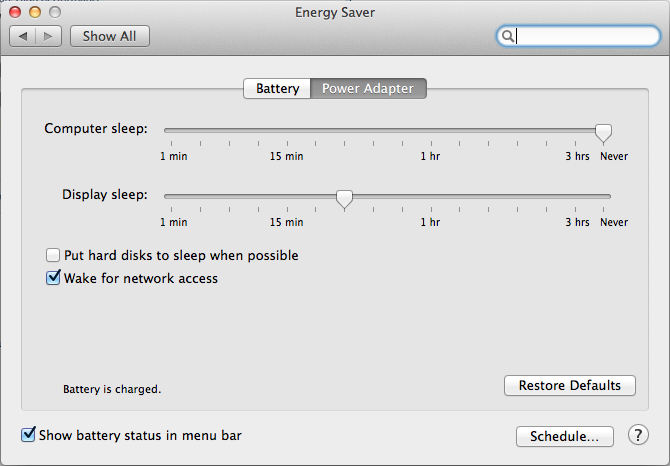
Task: Open help with the question mark button
Action: click(x=638, y=435)
